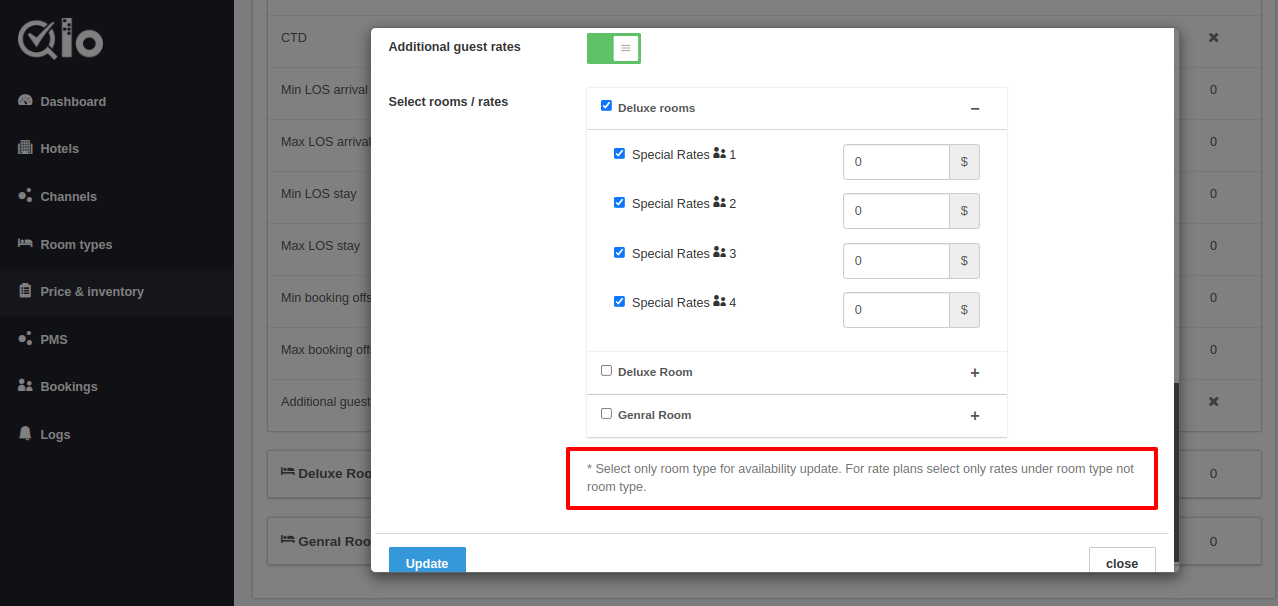Click the close button in dialog
Image resolution: width=1278 pixels, height=606 pixels.
pos(1122,562)
